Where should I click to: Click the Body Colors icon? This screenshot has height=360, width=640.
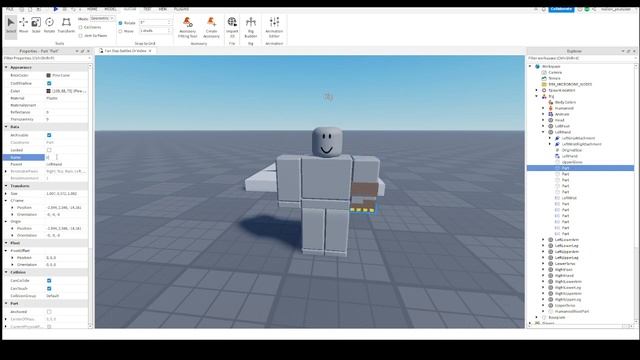551,102
